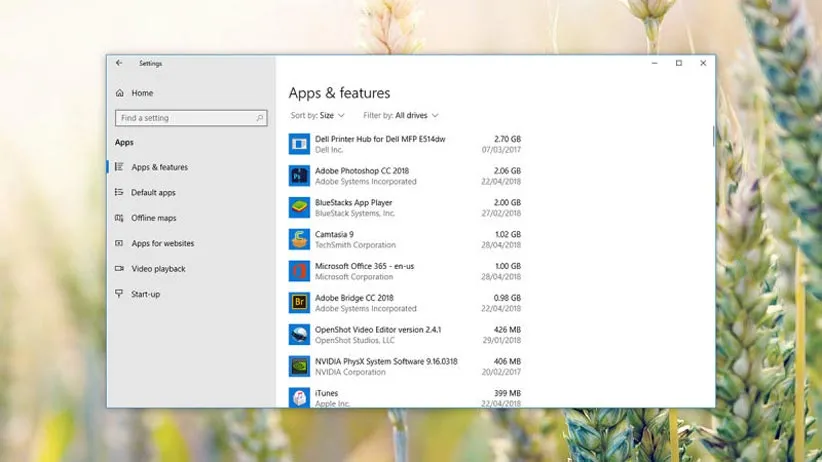Open the Offline maps section
Viewport: 822px width, 462px height.
pyautogui.click(x=153, y=218)
